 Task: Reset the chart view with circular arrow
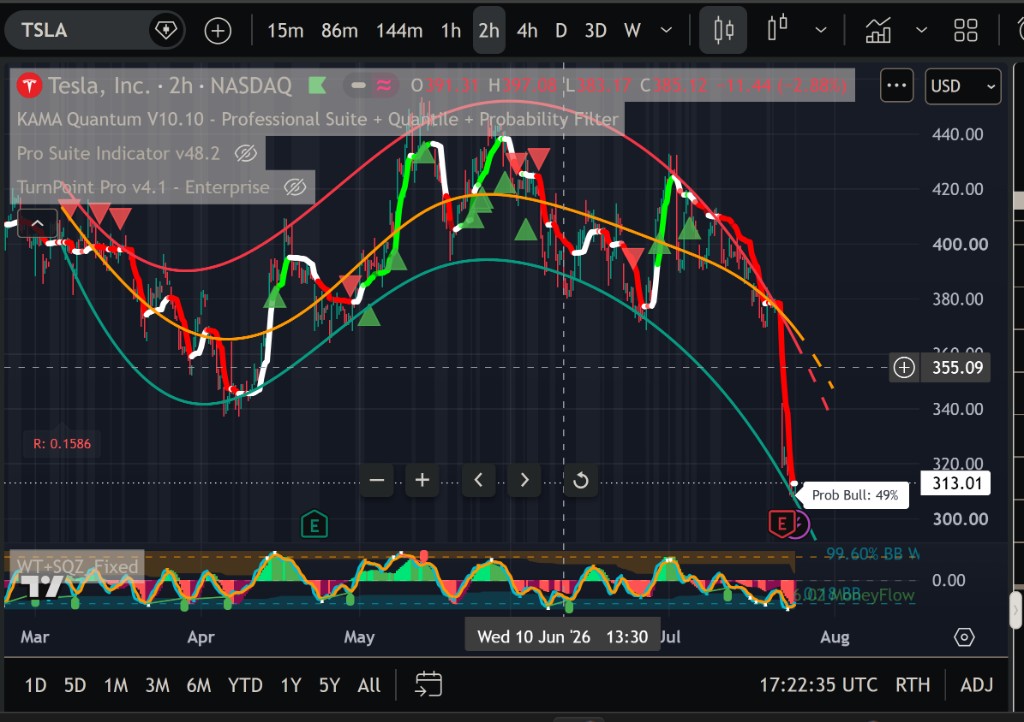pos(581,480)
